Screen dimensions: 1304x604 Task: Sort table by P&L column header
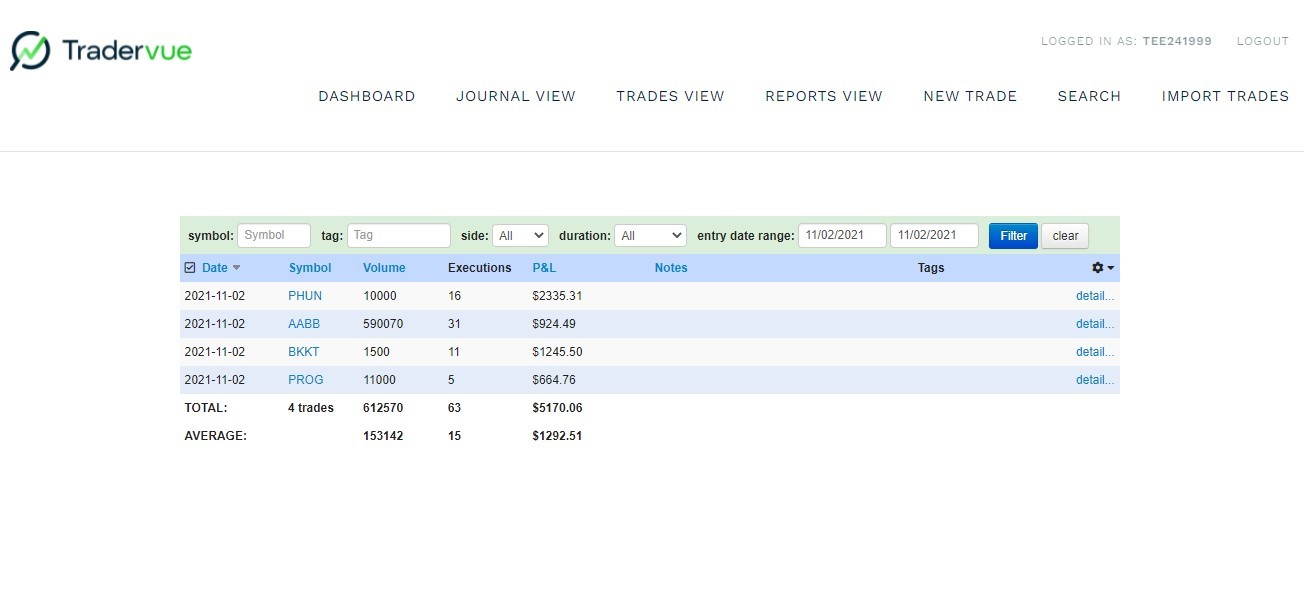coord(544,268)
